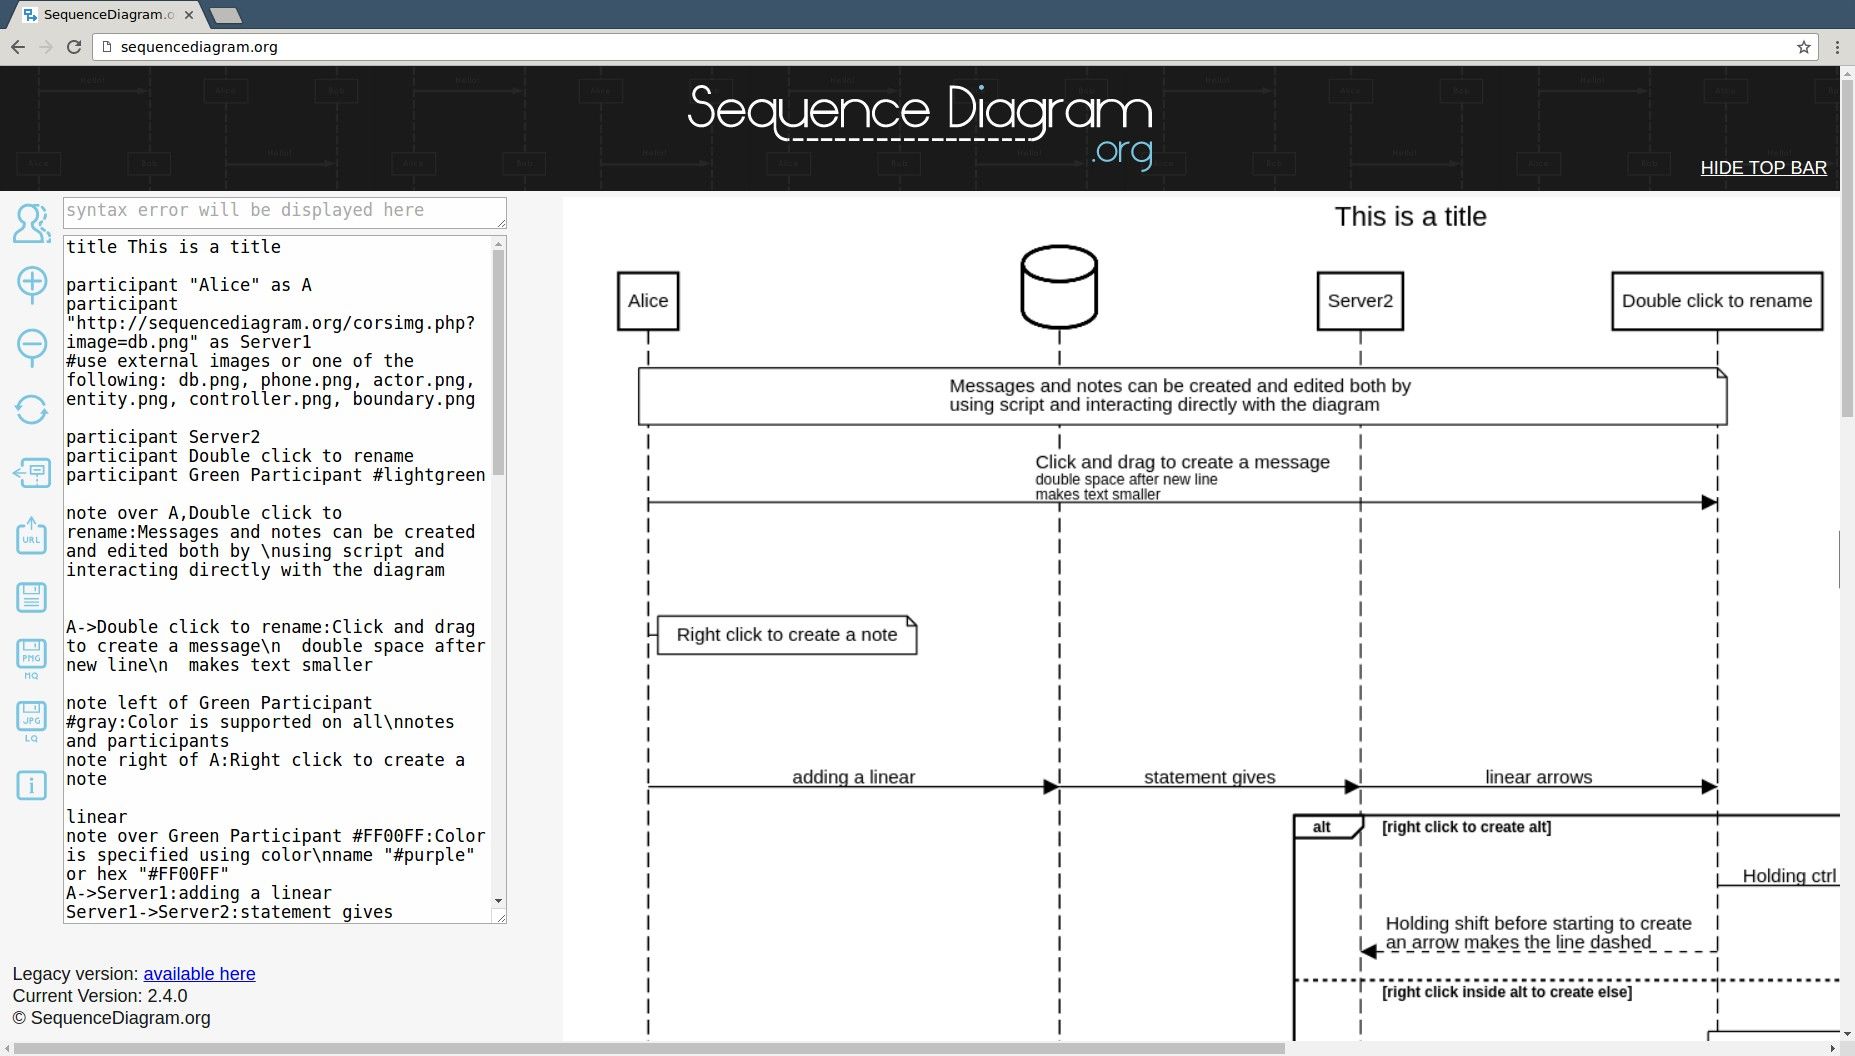Click the script editor vertical scrollbar thumb

point(499,363)
